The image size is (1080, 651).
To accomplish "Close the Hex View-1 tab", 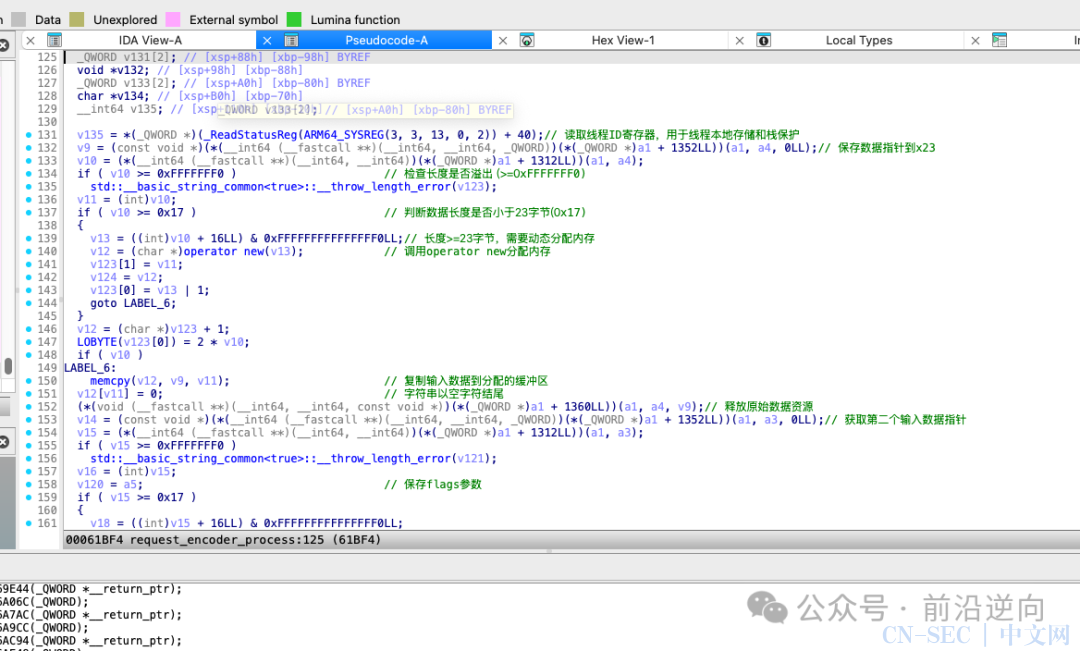I will click(503, 41).
